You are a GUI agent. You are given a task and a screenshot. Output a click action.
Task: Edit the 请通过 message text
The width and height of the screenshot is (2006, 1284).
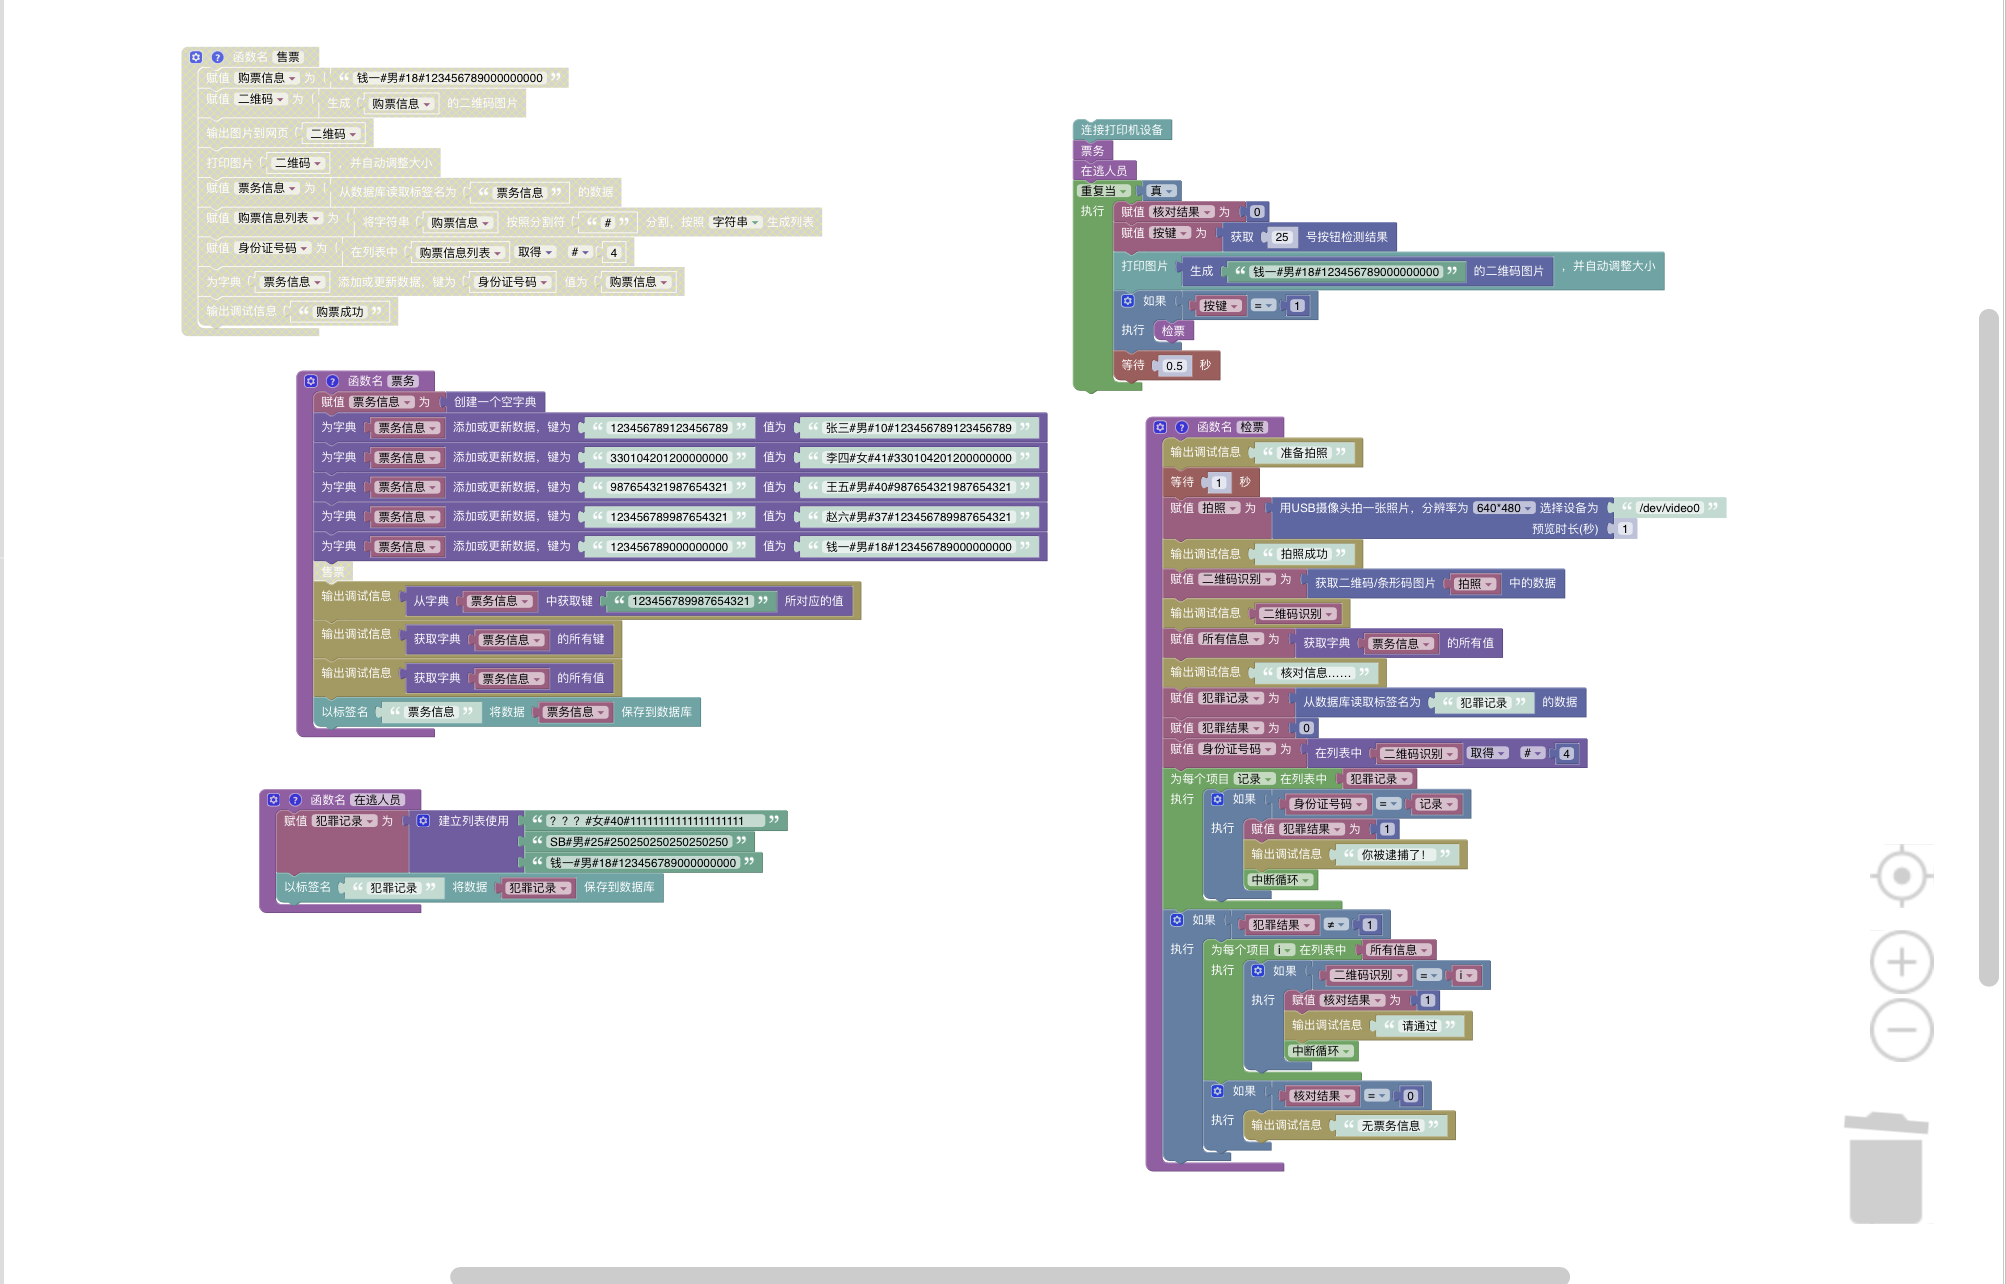click(1419, 1026)
